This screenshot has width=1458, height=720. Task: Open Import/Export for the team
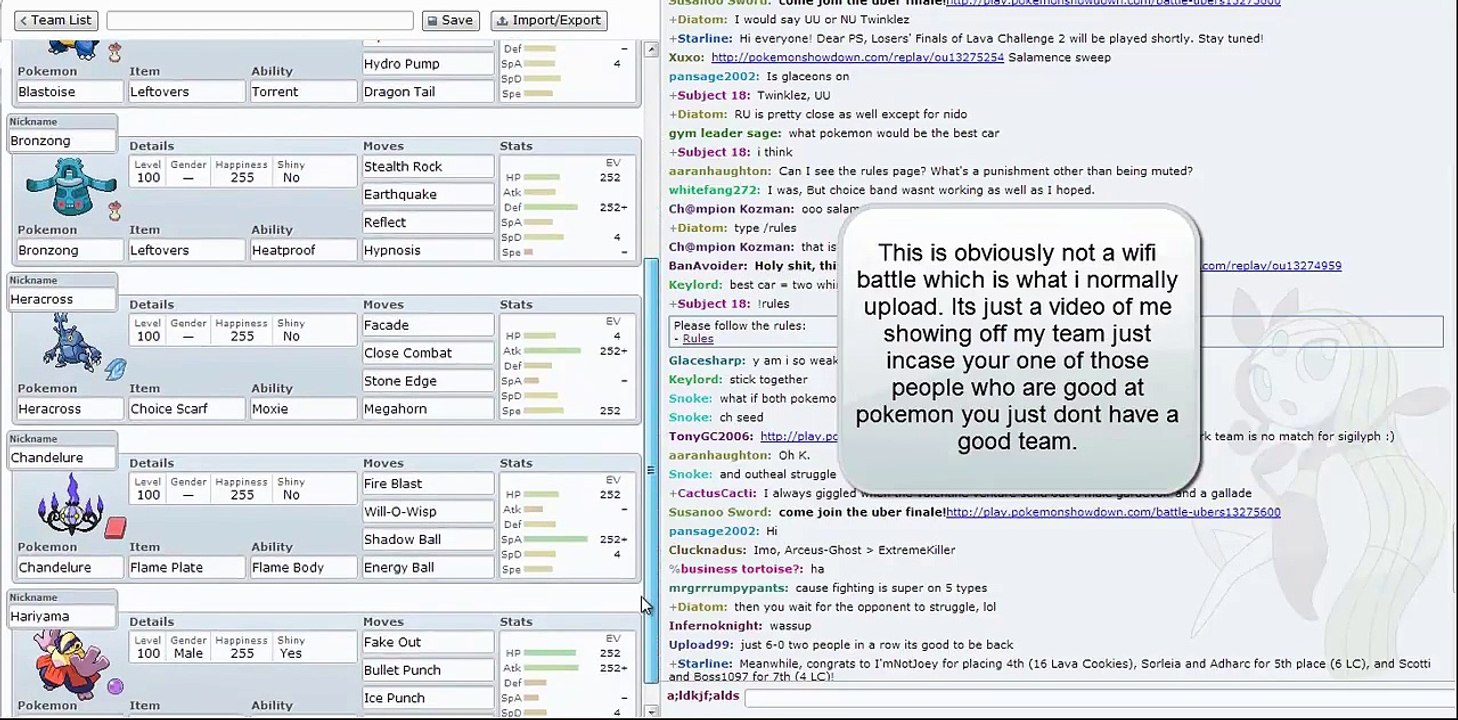[549, 20]
